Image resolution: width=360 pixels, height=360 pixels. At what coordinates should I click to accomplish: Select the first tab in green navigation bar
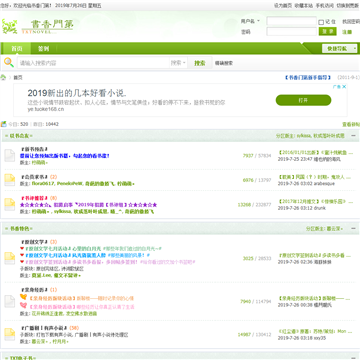click(x=17, y=49)
